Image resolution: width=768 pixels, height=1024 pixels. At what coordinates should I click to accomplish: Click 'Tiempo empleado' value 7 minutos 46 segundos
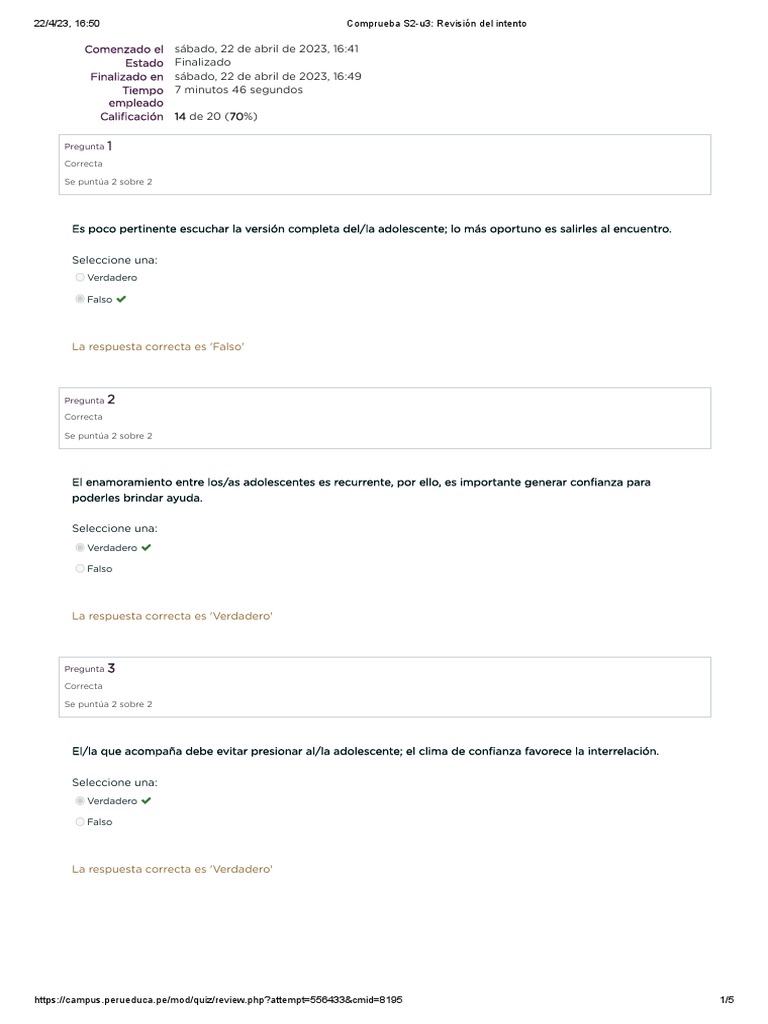[x=238, y=90]
